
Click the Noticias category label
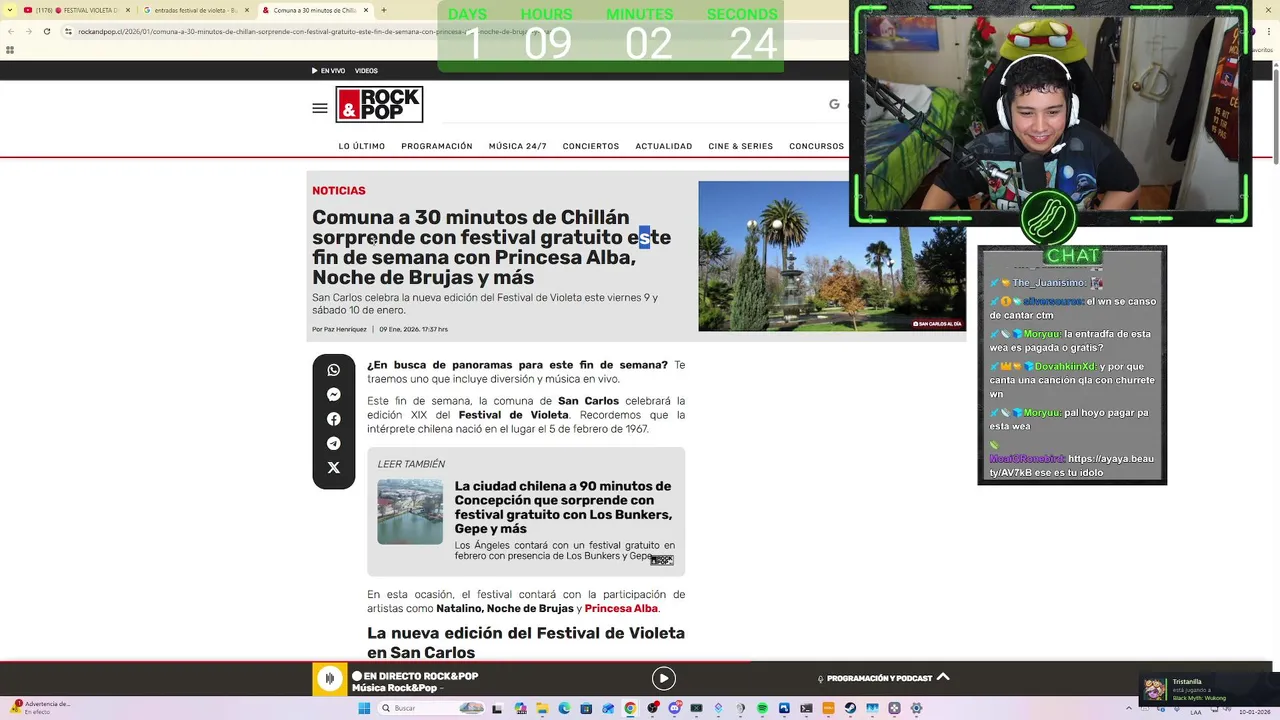[339, 191]
